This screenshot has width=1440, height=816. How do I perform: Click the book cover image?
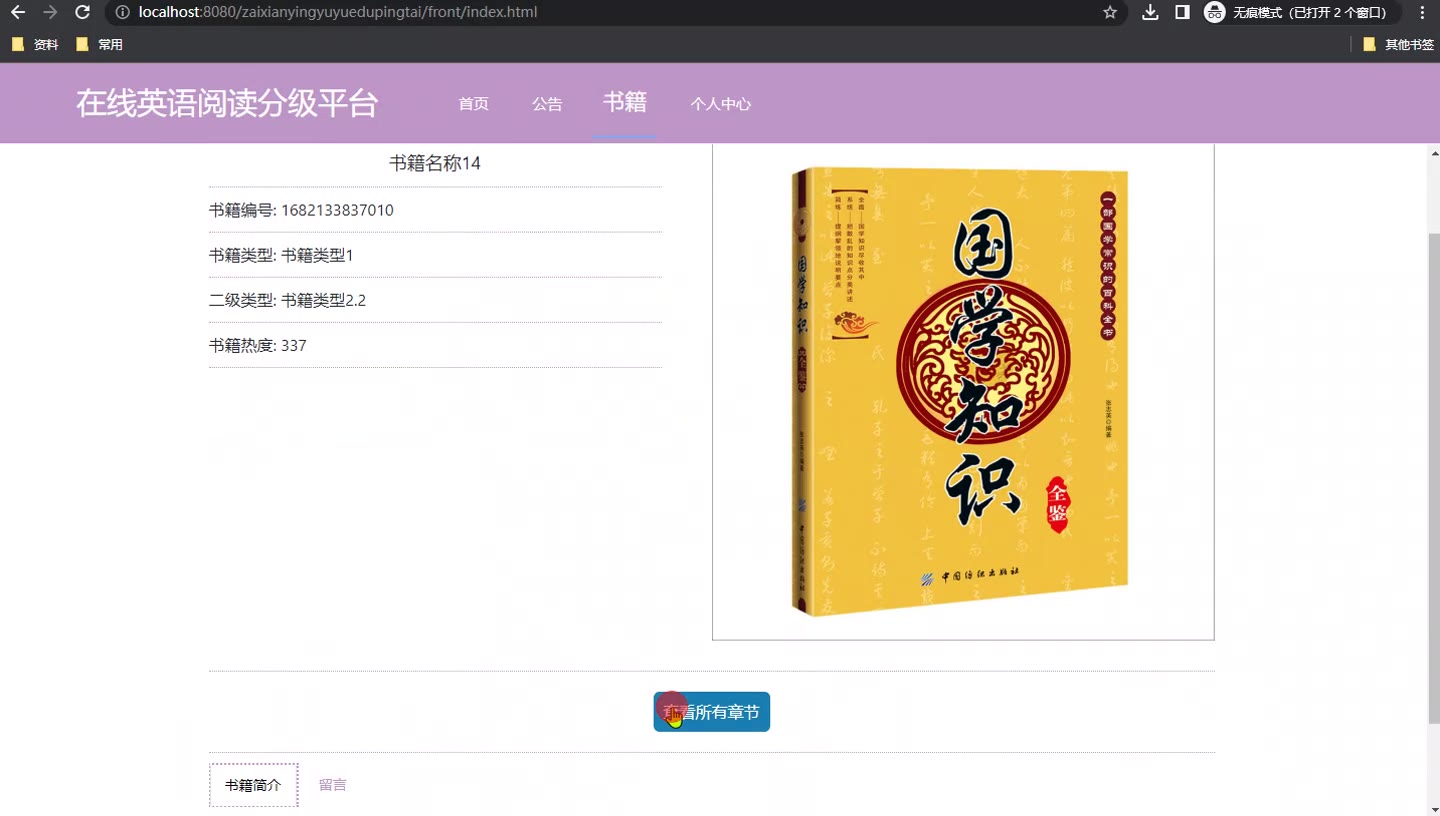pyautogui.click(x=963, y=391)
